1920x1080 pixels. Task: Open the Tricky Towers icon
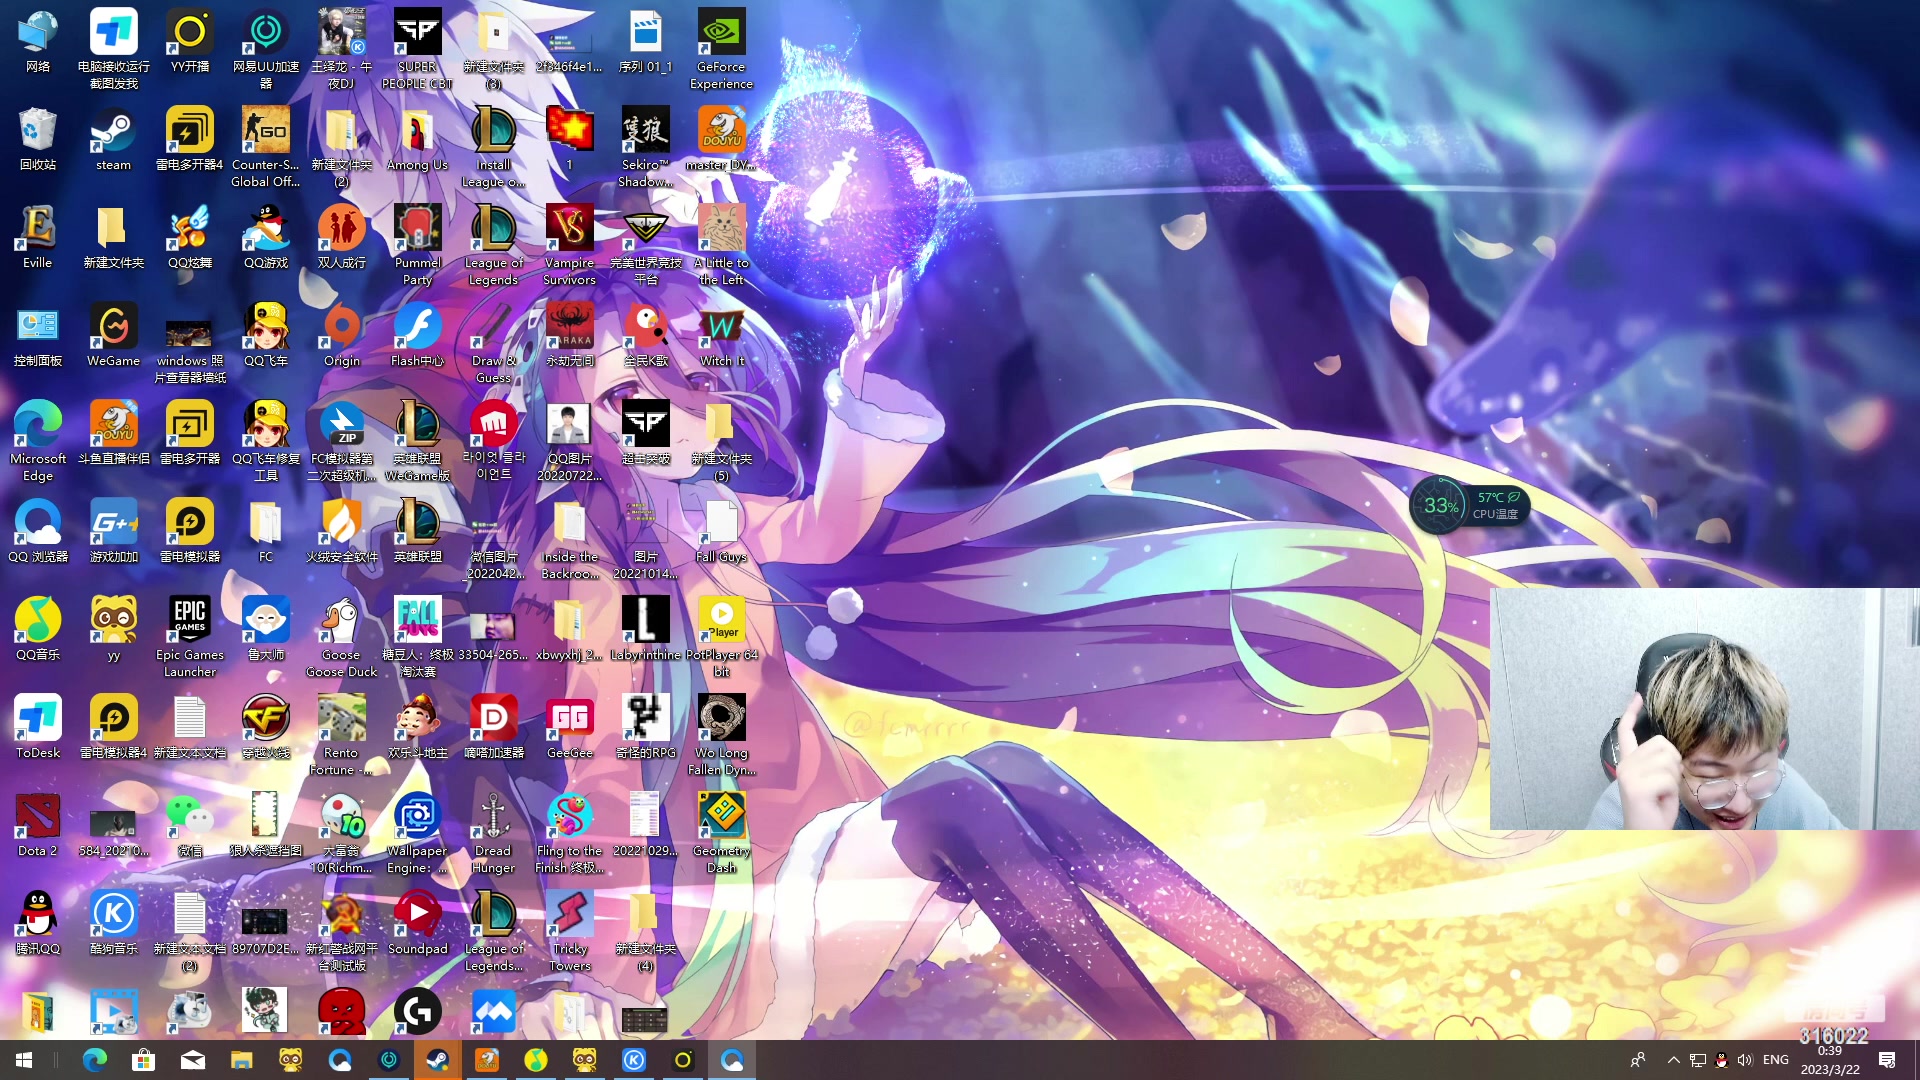pyautogui.click(x=569, y=932)
